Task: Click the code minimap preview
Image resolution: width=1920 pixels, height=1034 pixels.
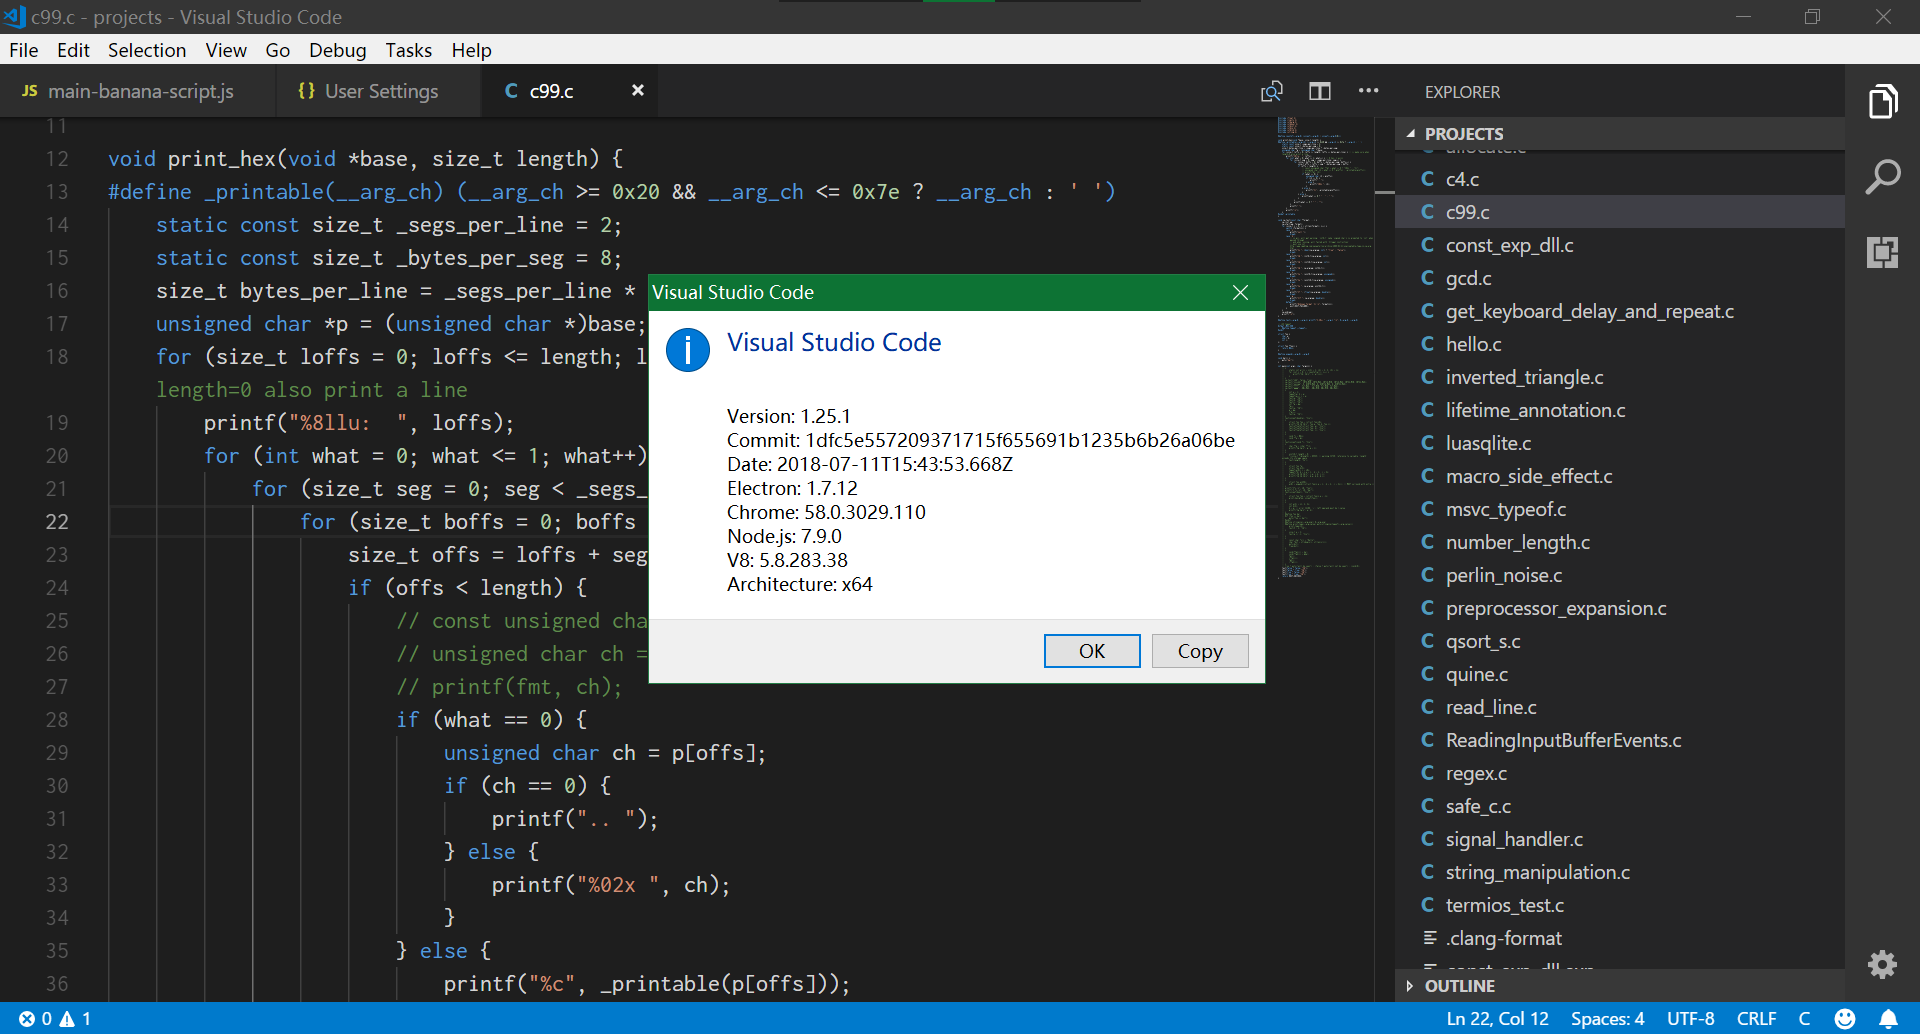Action: [1325, 348]
